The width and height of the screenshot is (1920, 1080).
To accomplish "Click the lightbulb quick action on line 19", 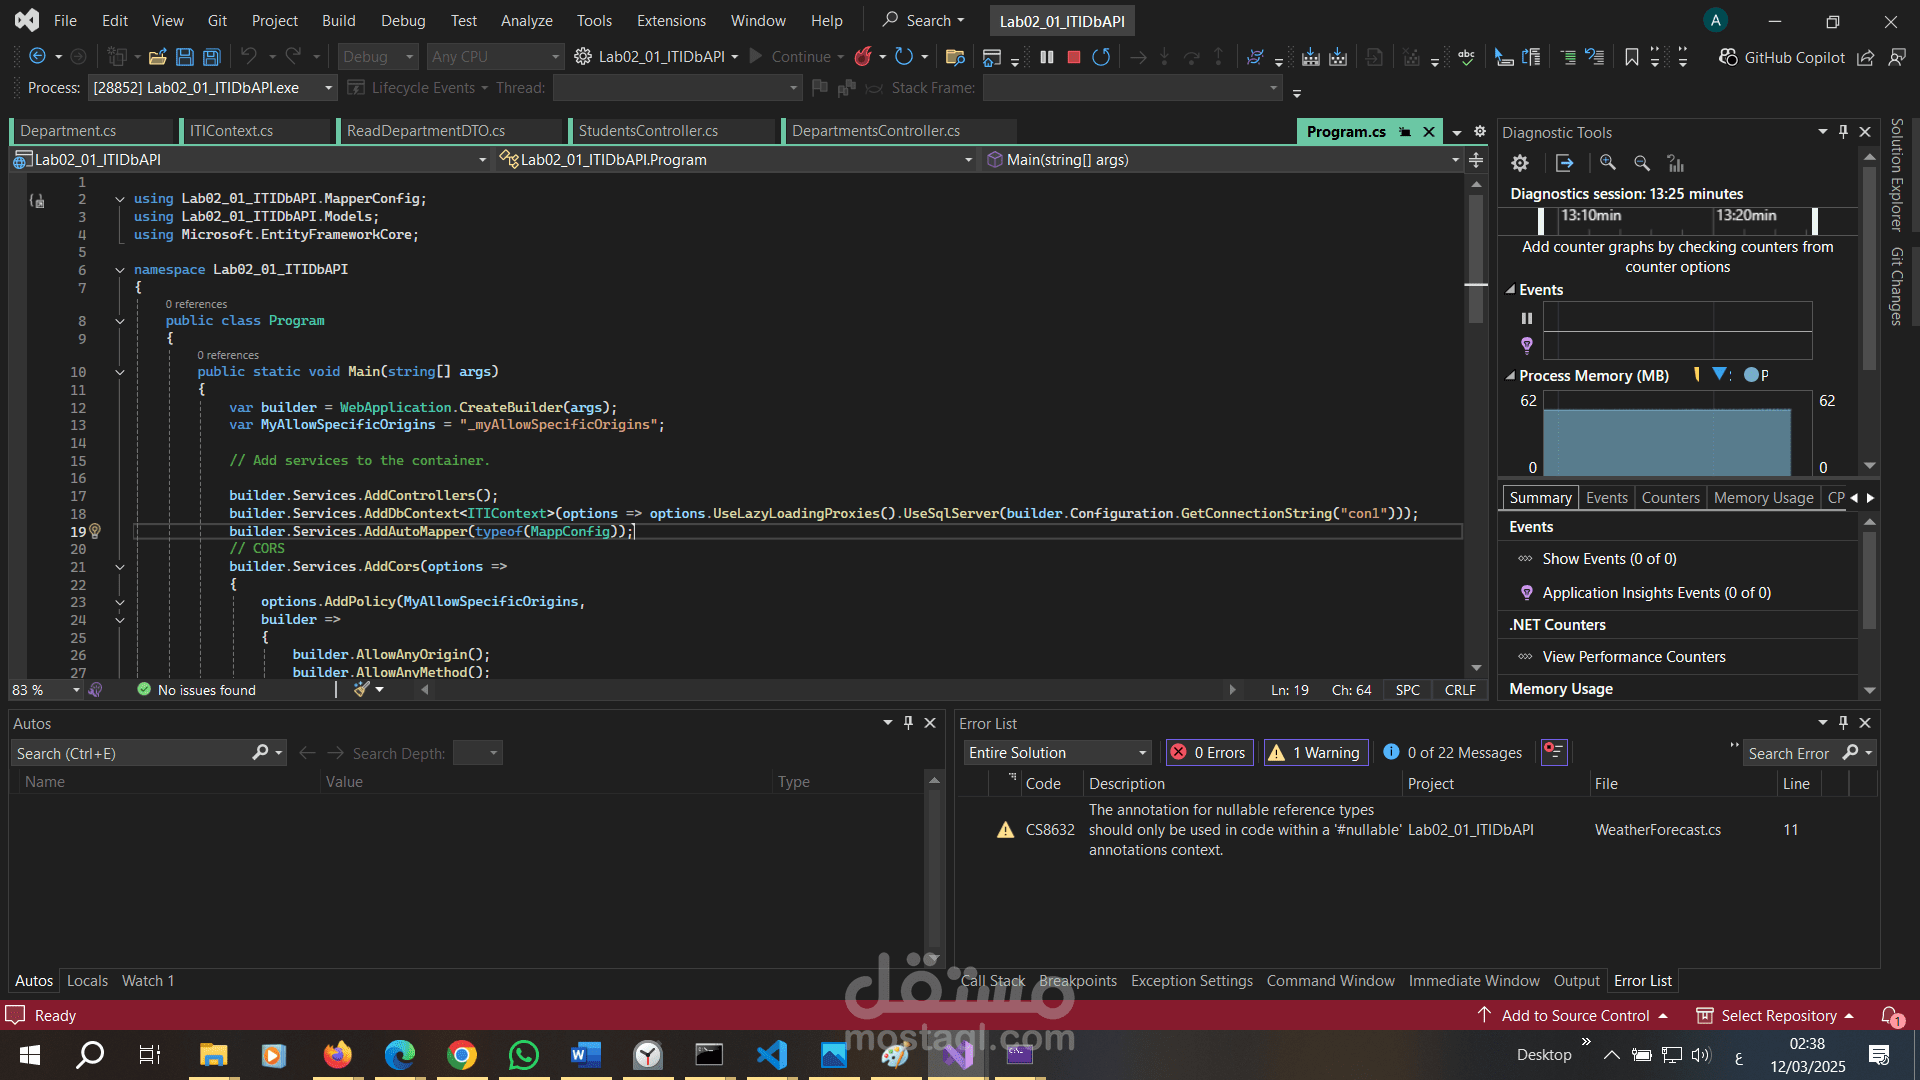I will click(95, 531).
